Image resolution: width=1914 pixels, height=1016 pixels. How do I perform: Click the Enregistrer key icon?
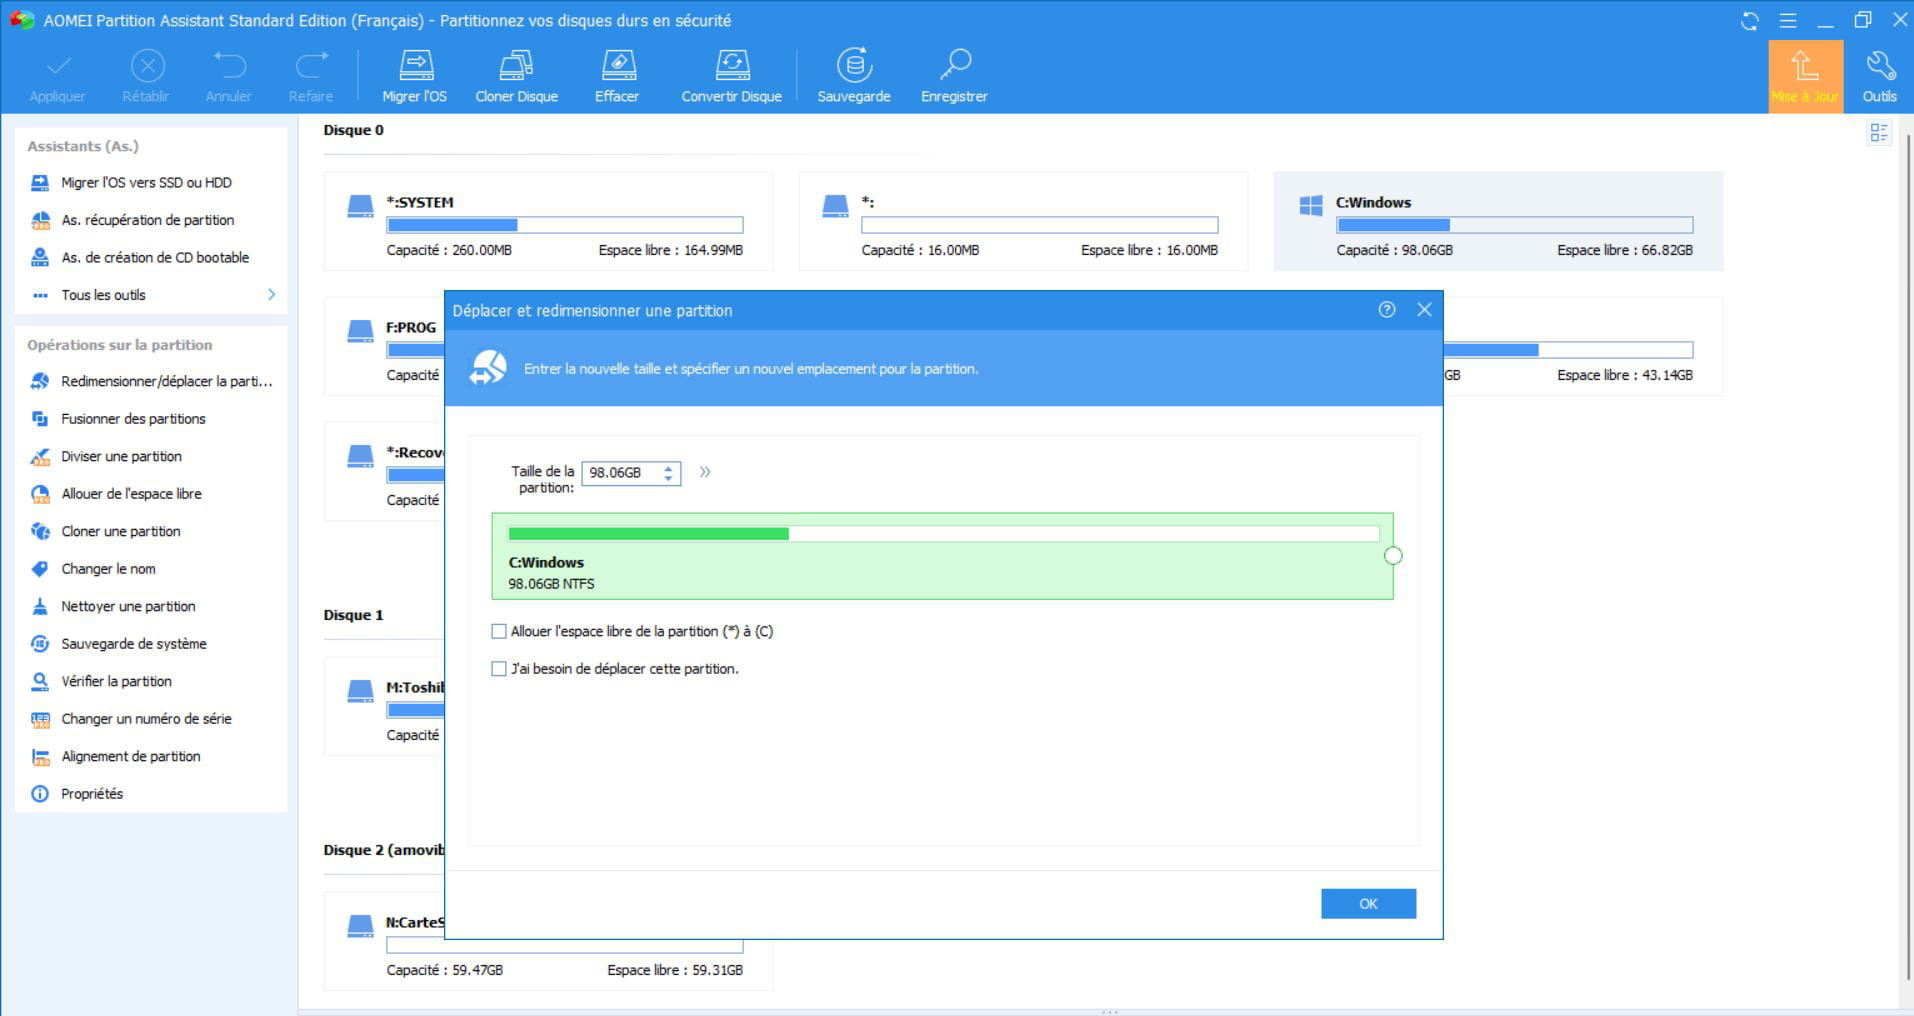click(x=954, y=66)
